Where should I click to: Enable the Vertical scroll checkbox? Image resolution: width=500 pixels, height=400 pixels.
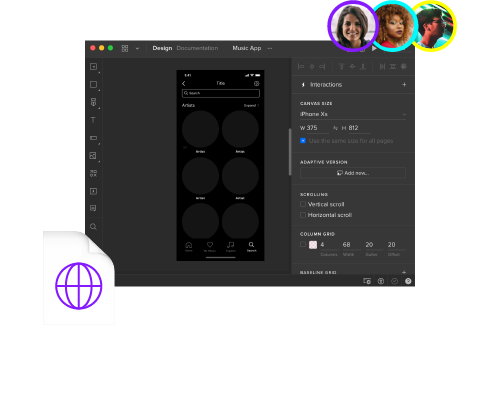[x=303, y=204]
